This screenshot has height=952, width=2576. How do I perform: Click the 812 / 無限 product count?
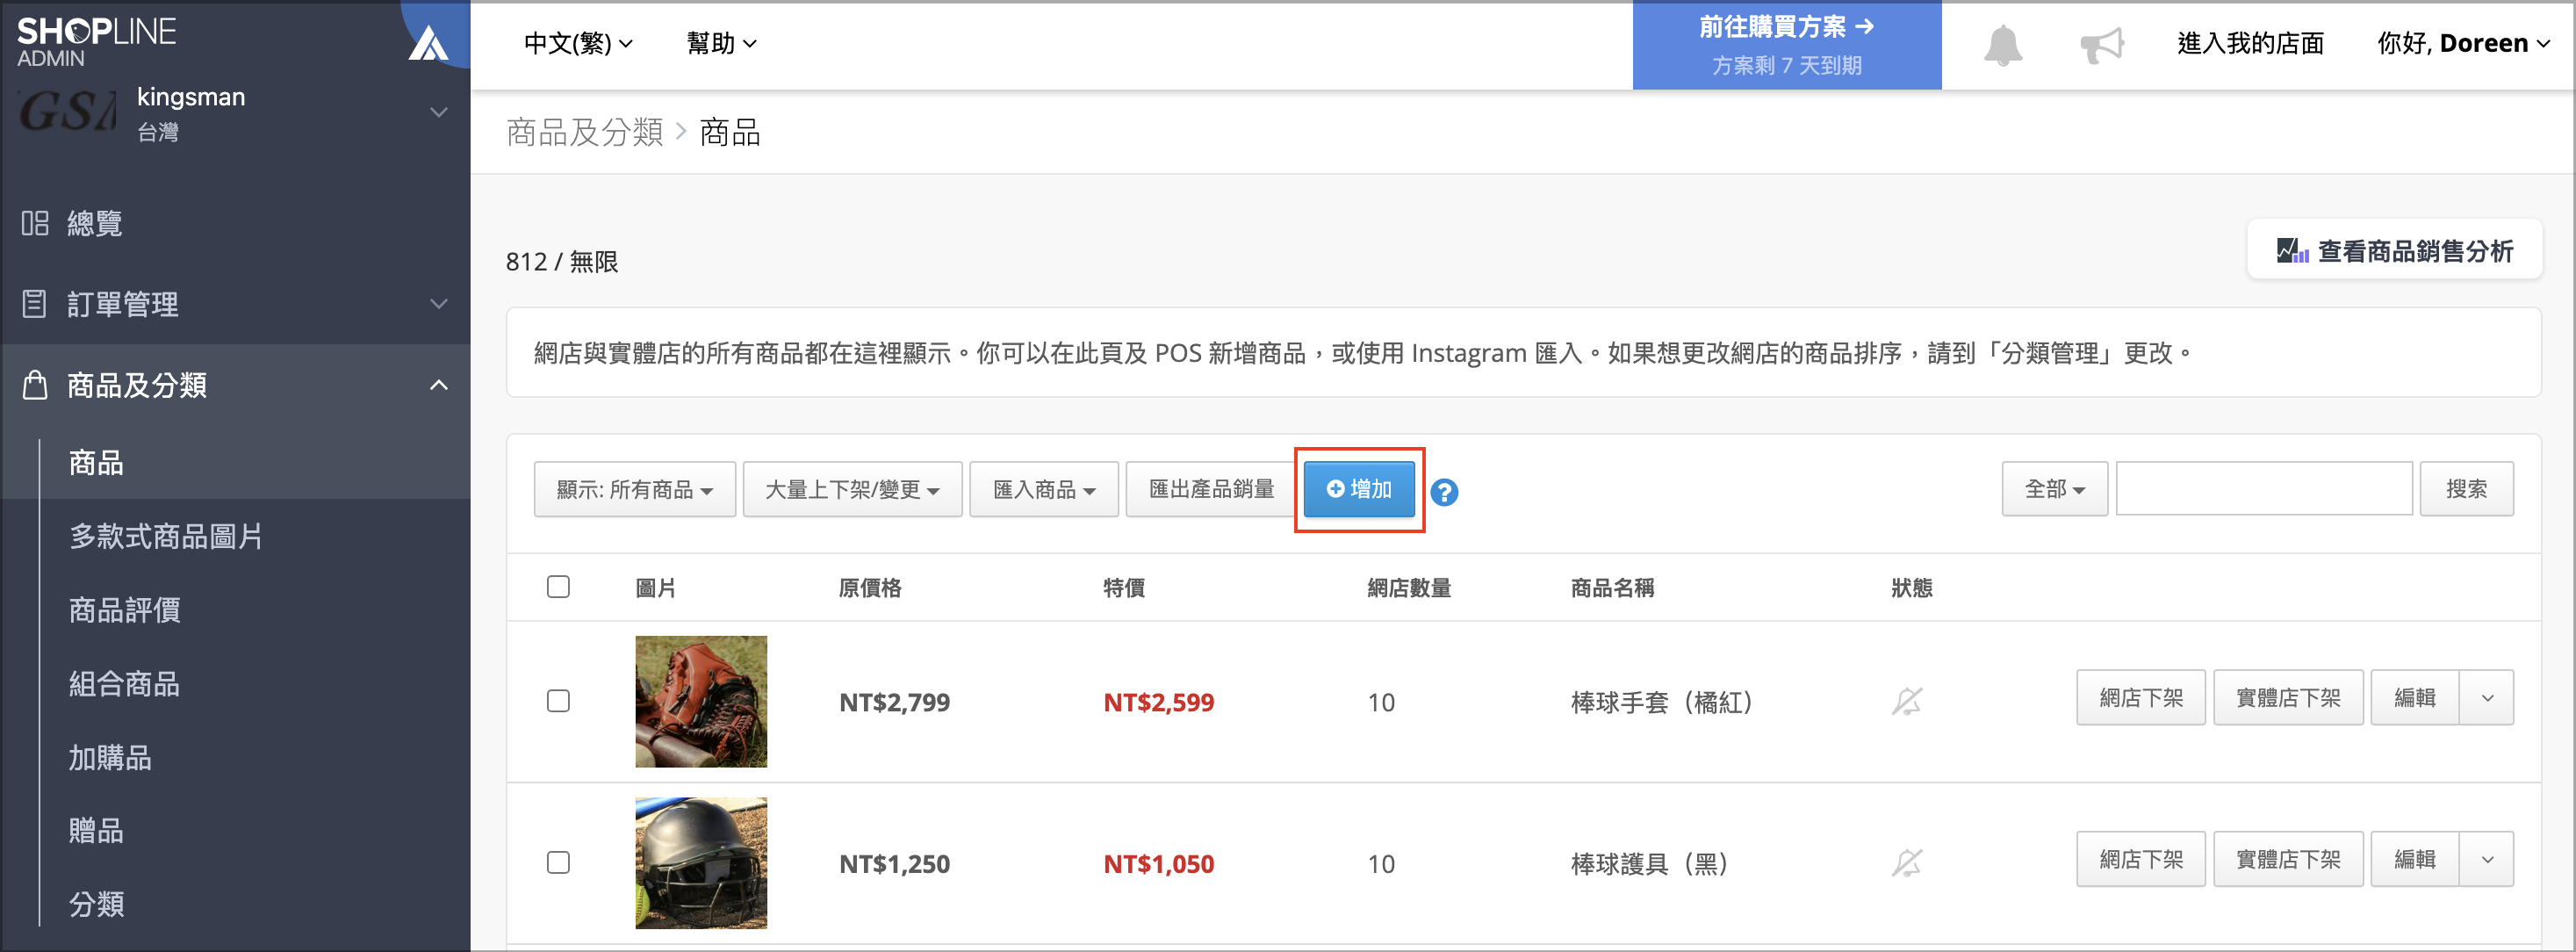point(561,261)
